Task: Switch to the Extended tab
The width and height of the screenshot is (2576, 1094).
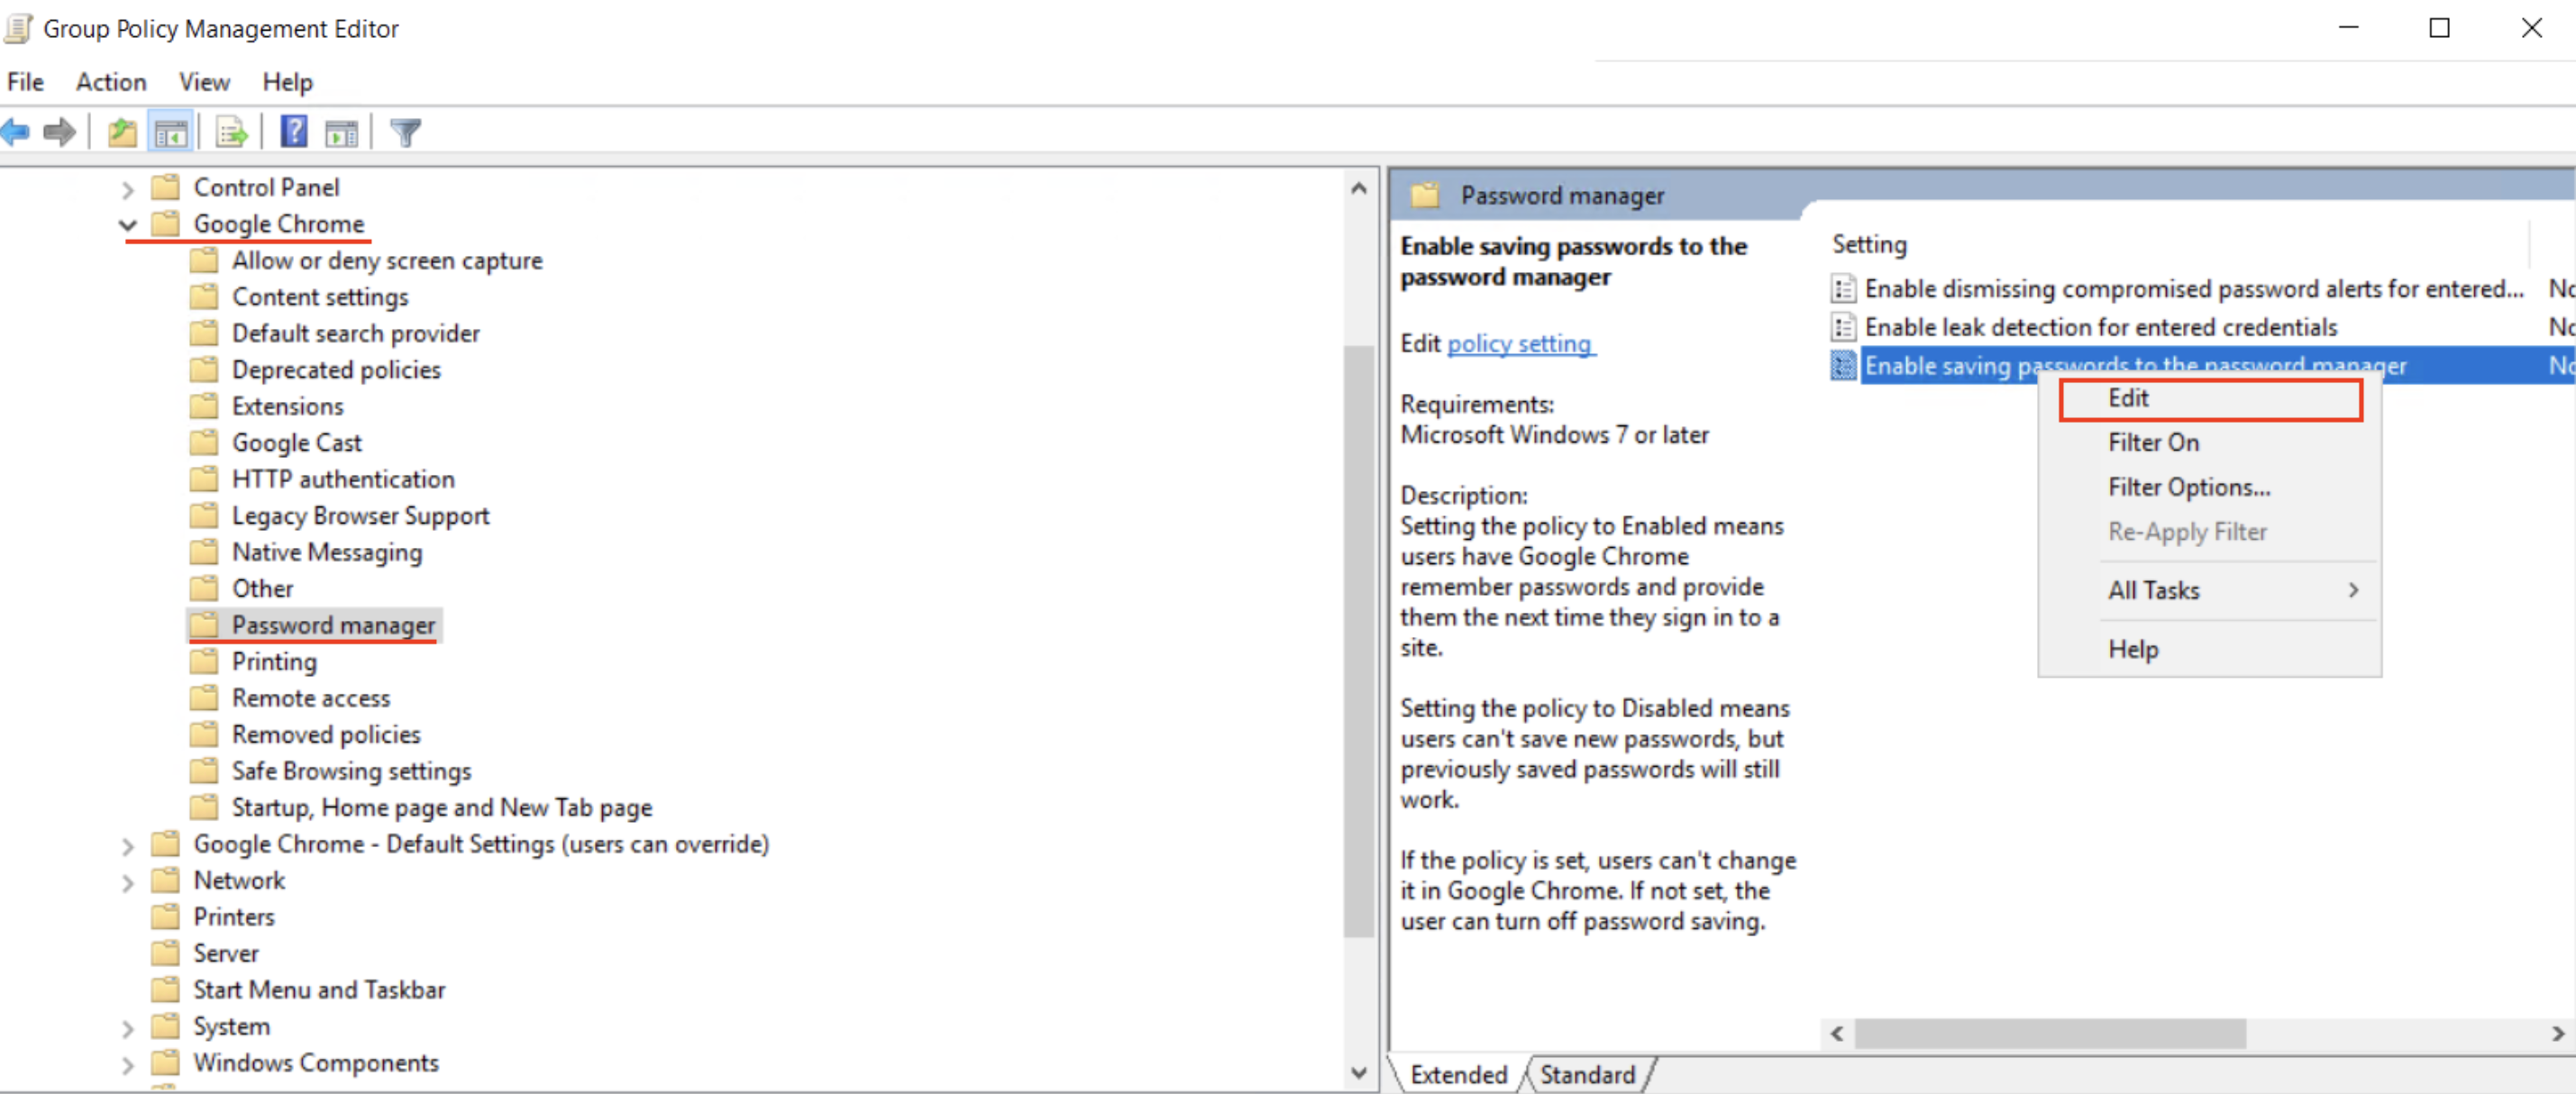Action: 1458,1074
